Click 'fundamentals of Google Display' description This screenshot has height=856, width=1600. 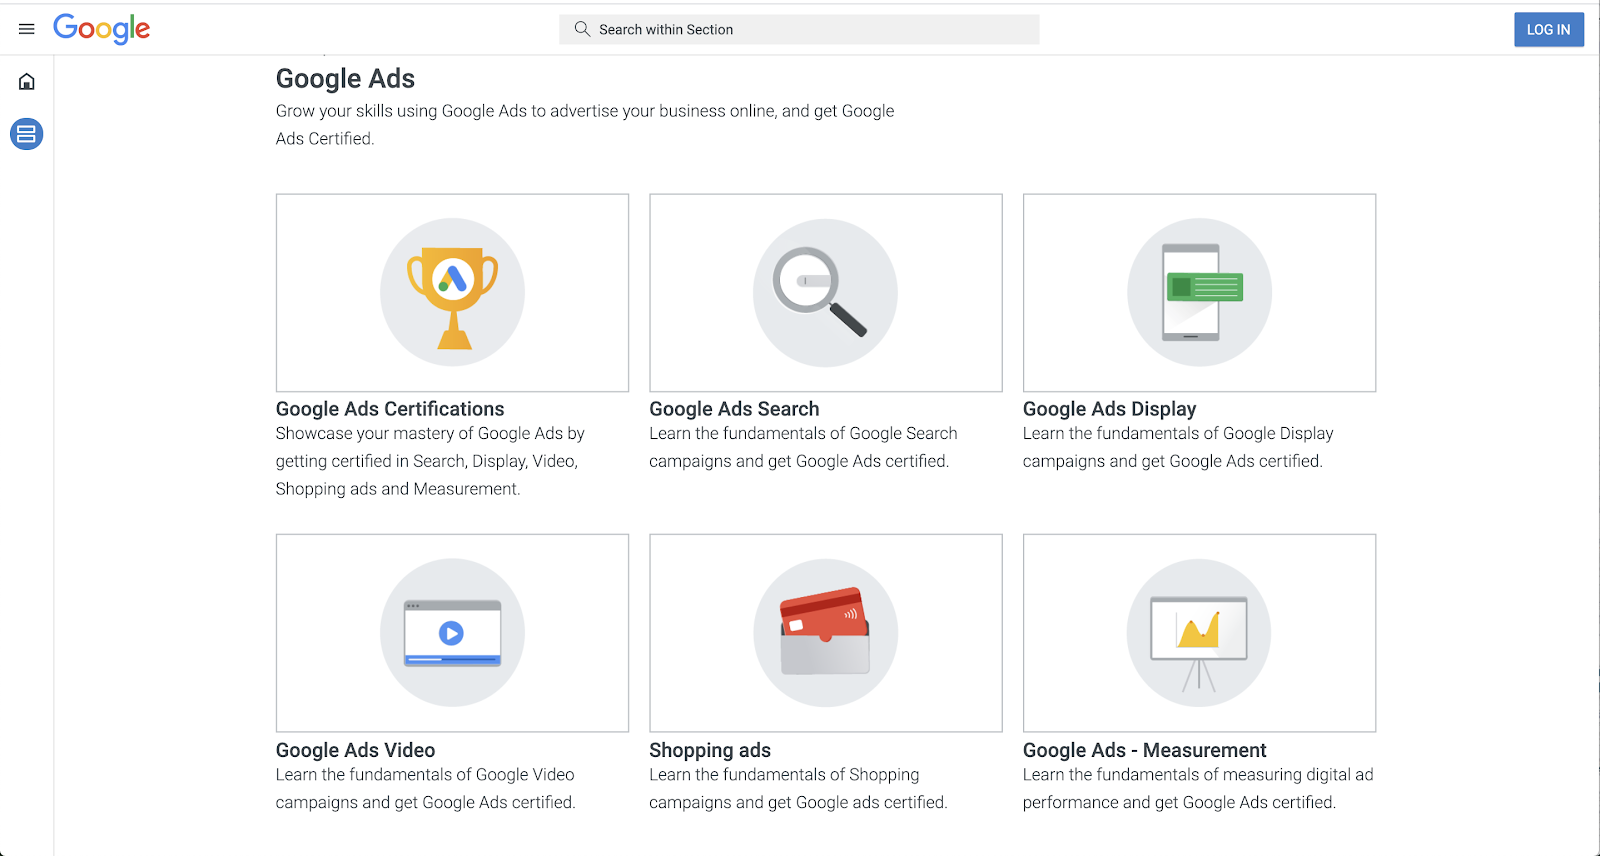point(1178,447)
